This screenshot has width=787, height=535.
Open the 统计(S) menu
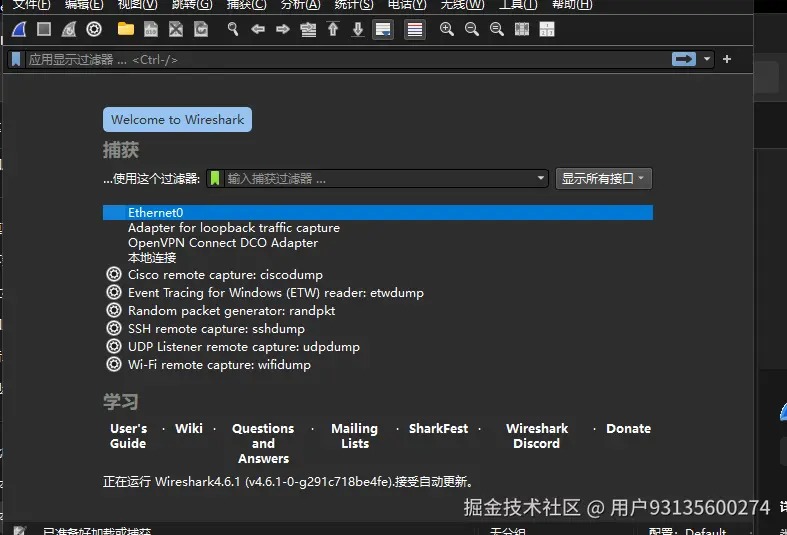pos(354,5)
